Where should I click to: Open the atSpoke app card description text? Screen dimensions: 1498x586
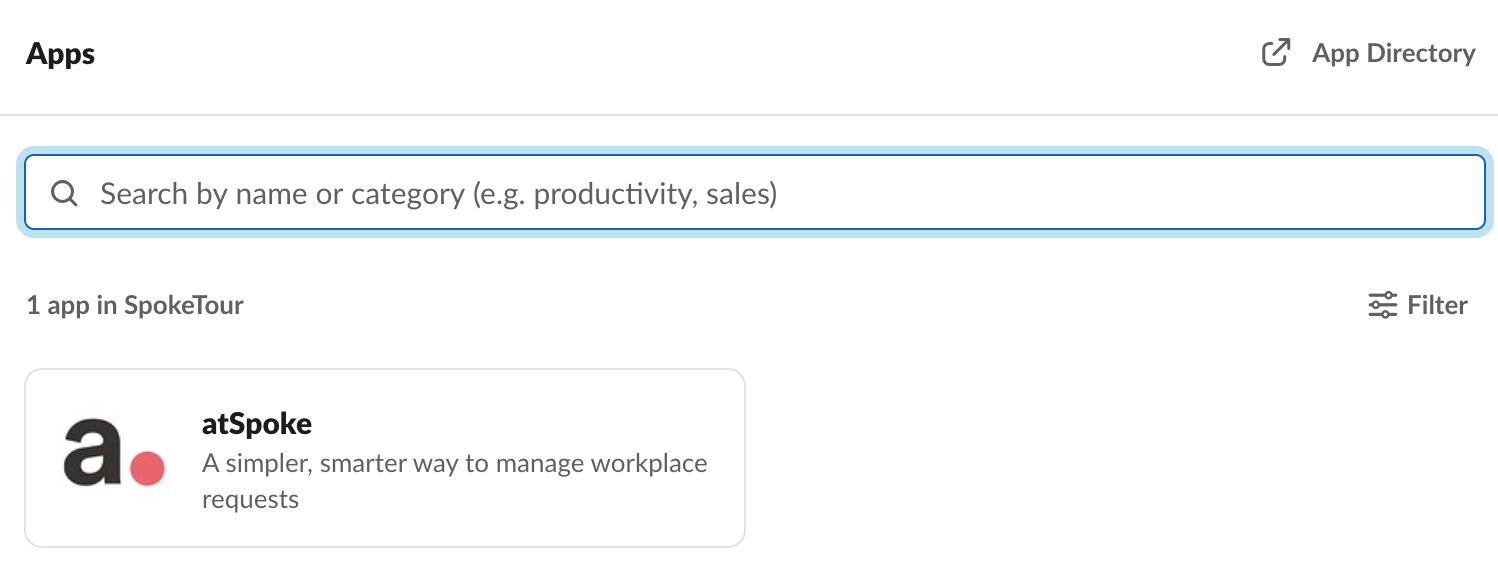(455, 481)
